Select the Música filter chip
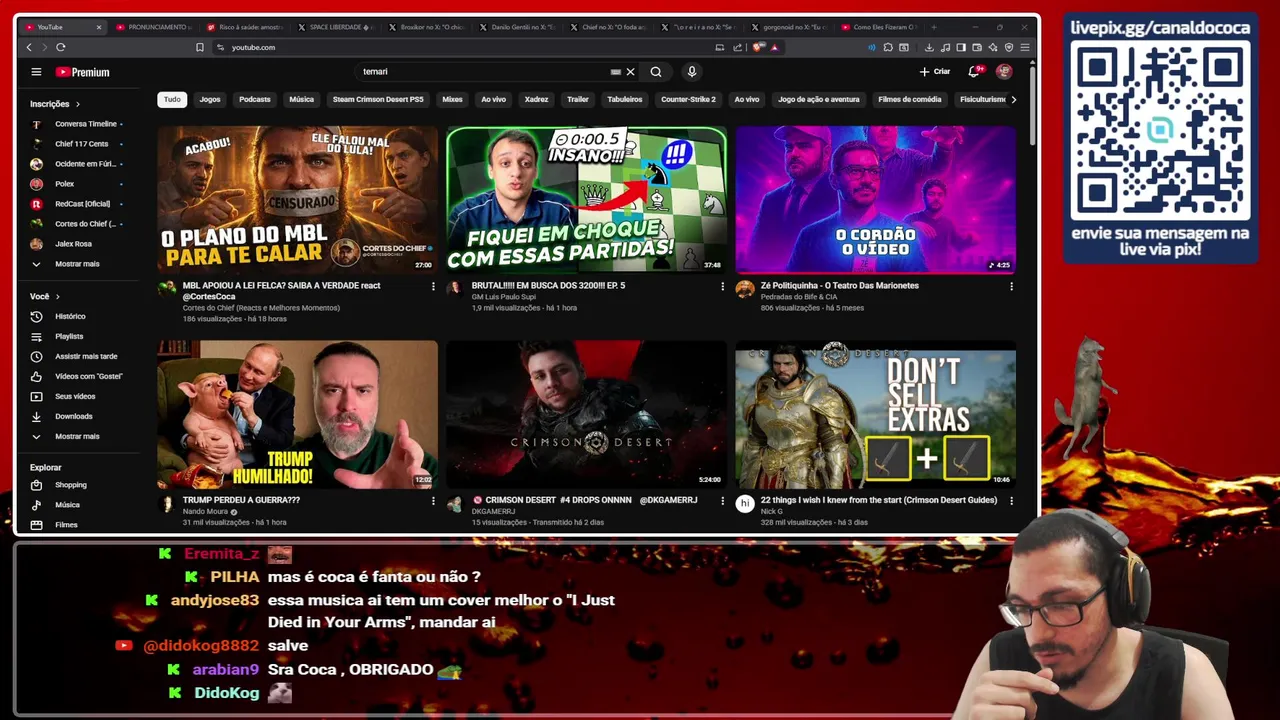1280x720 pixels. coord(301,99)
